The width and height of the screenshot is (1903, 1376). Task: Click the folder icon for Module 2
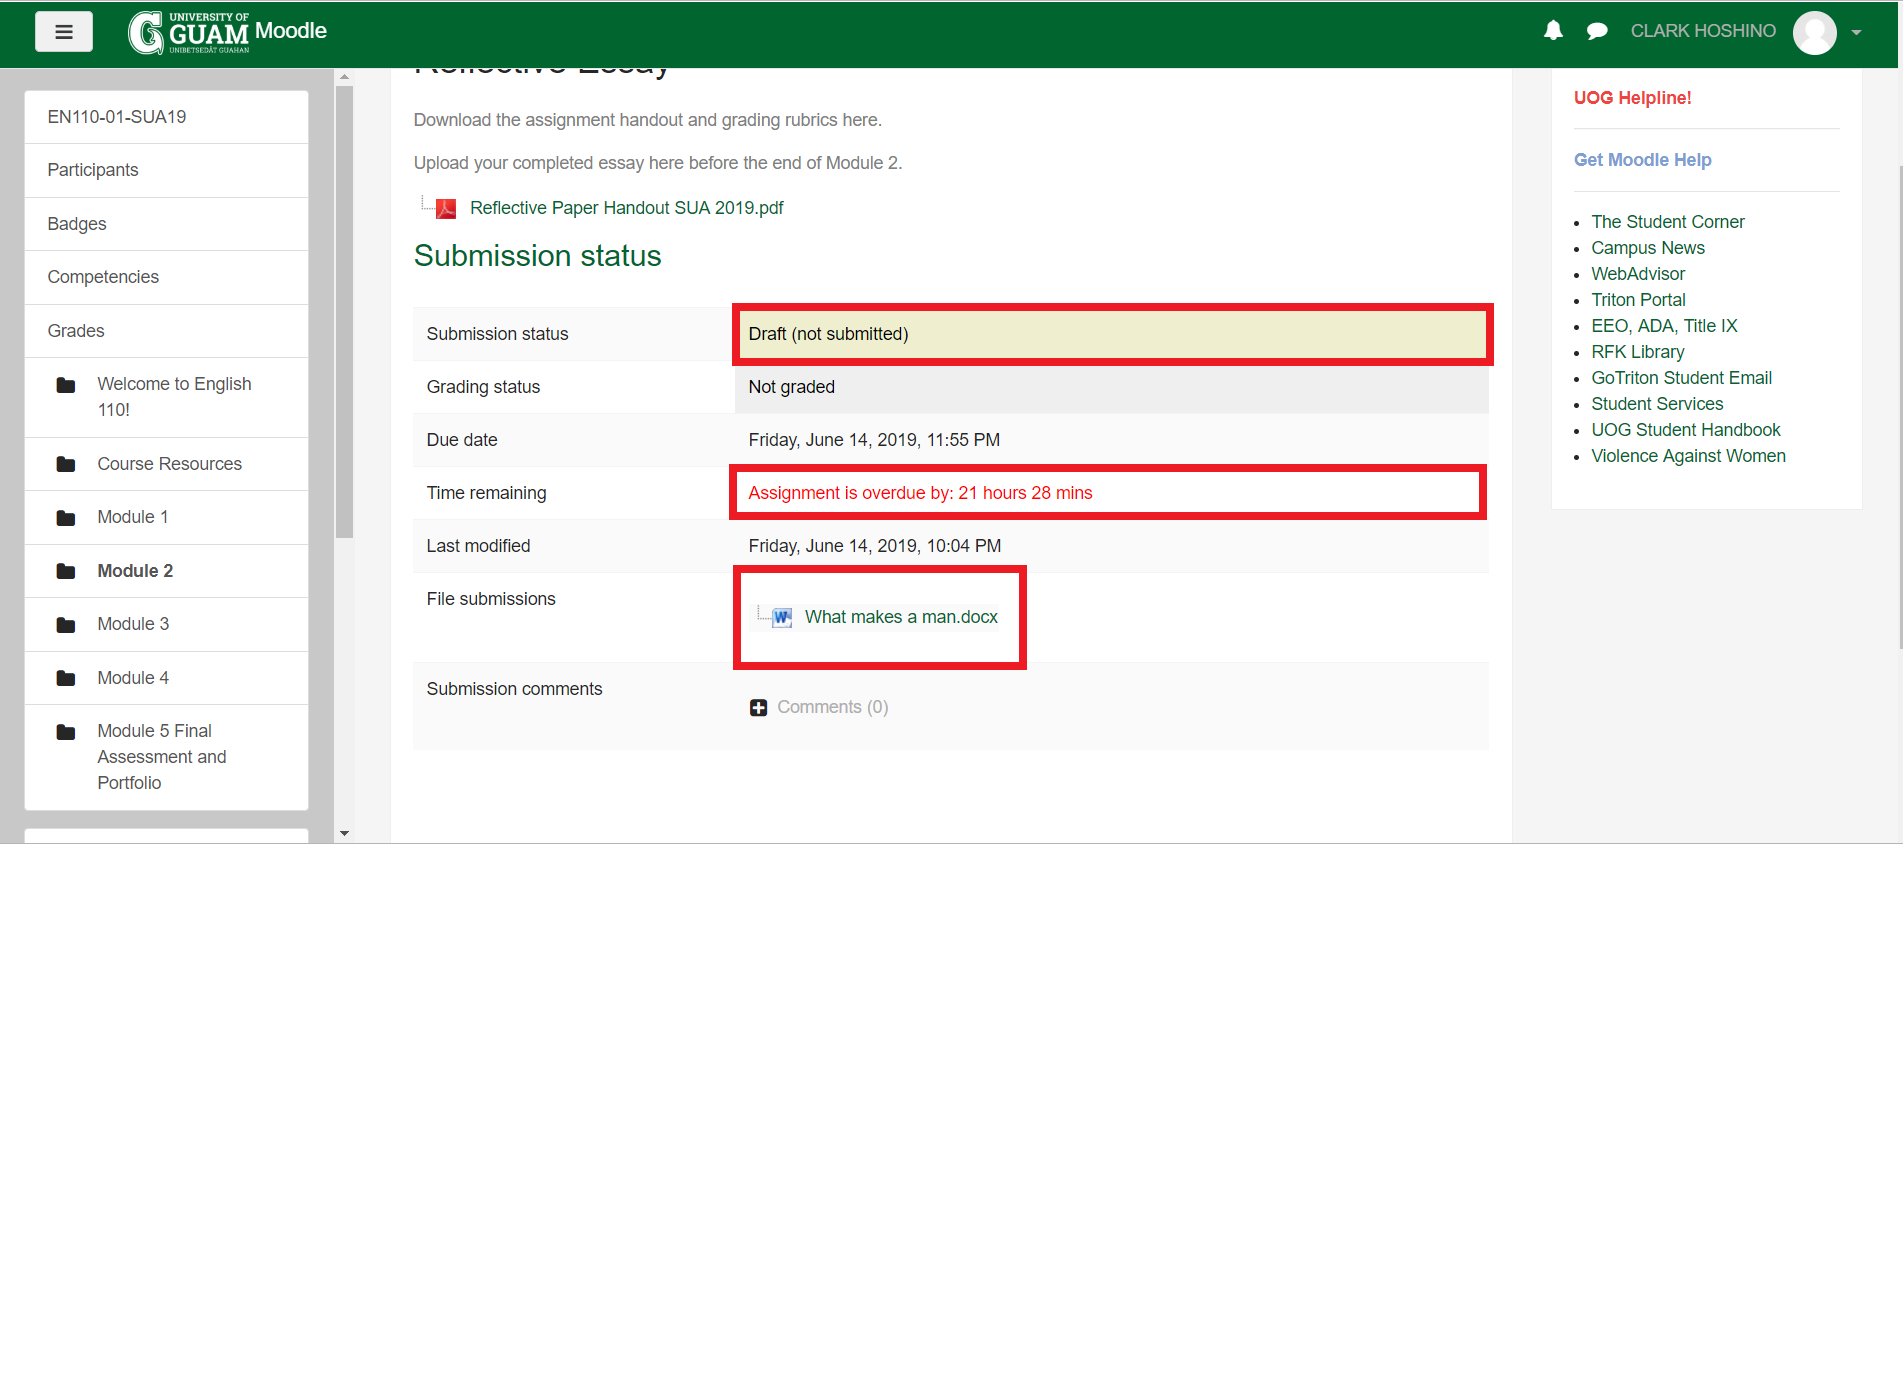66,571
